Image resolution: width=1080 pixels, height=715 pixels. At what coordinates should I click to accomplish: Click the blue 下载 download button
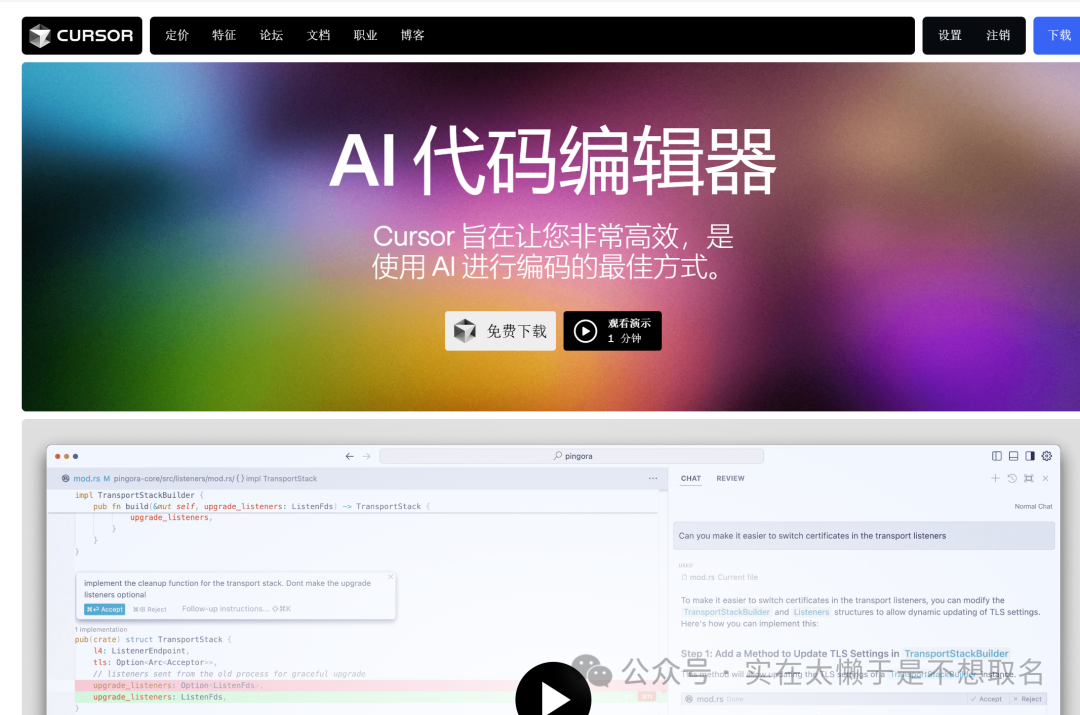(x=1057, y=35)
